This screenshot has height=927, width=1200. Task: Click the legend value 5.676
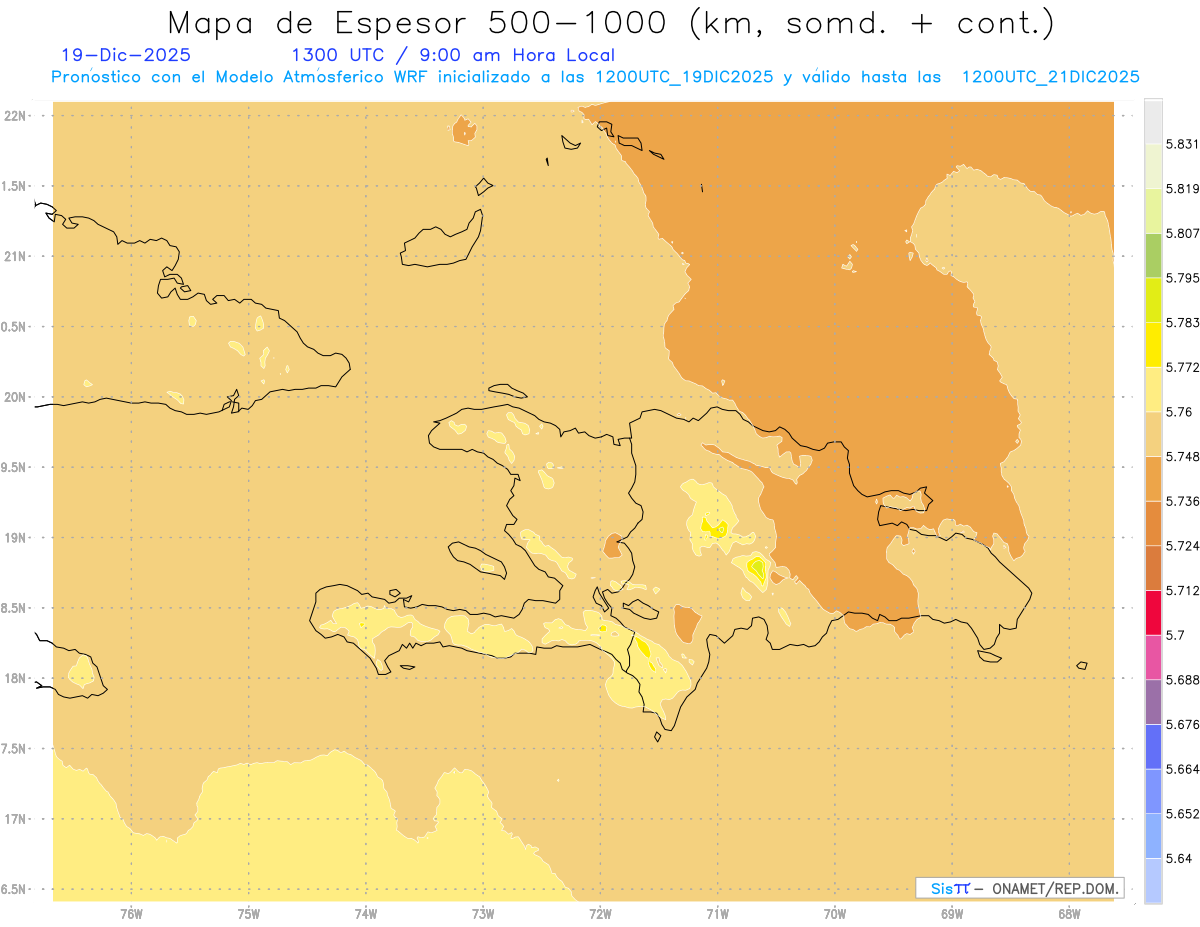coord(1182,724)
